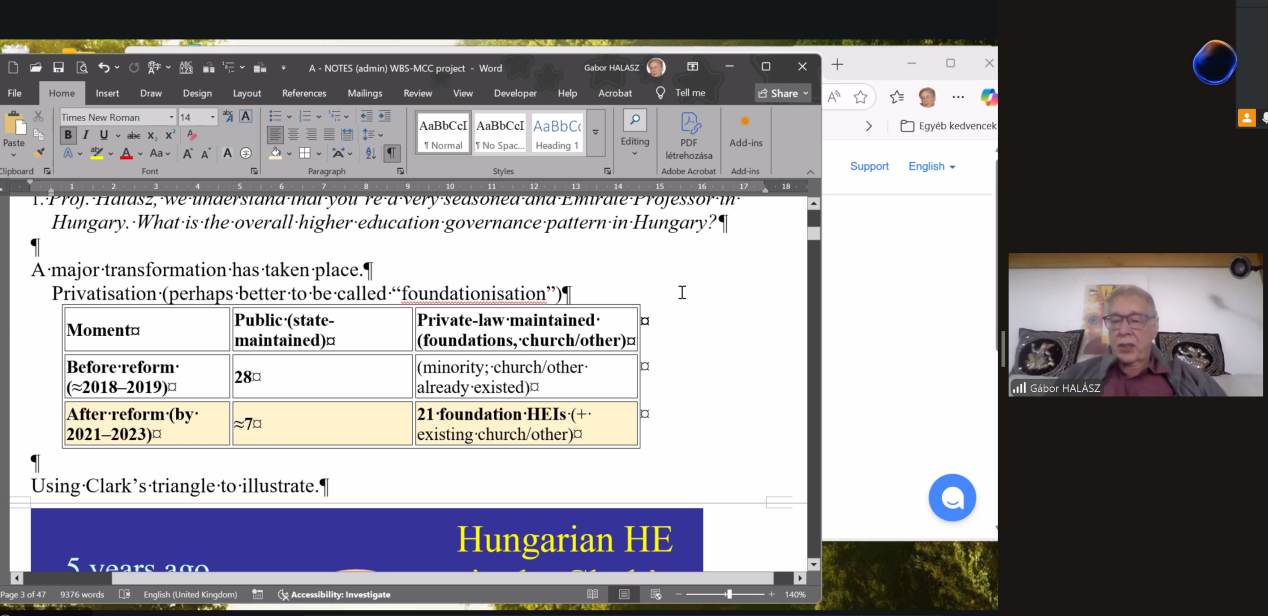Click the Support link in the browser
Image resolution: width=1268 pixels, height=616 pixels.
coord(869,166)
